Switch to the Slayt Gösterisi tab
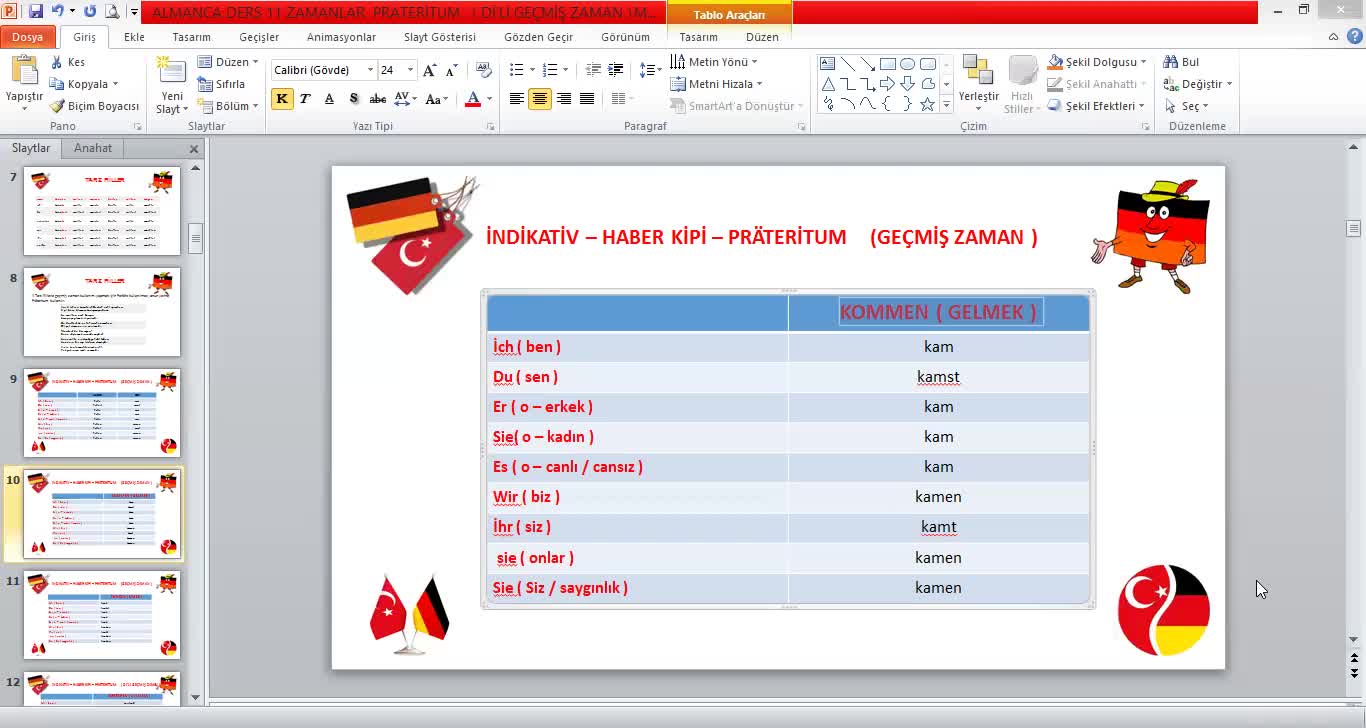Image resolution: width=1366 pixels, height=728 pixels. [x=440, y=37]
